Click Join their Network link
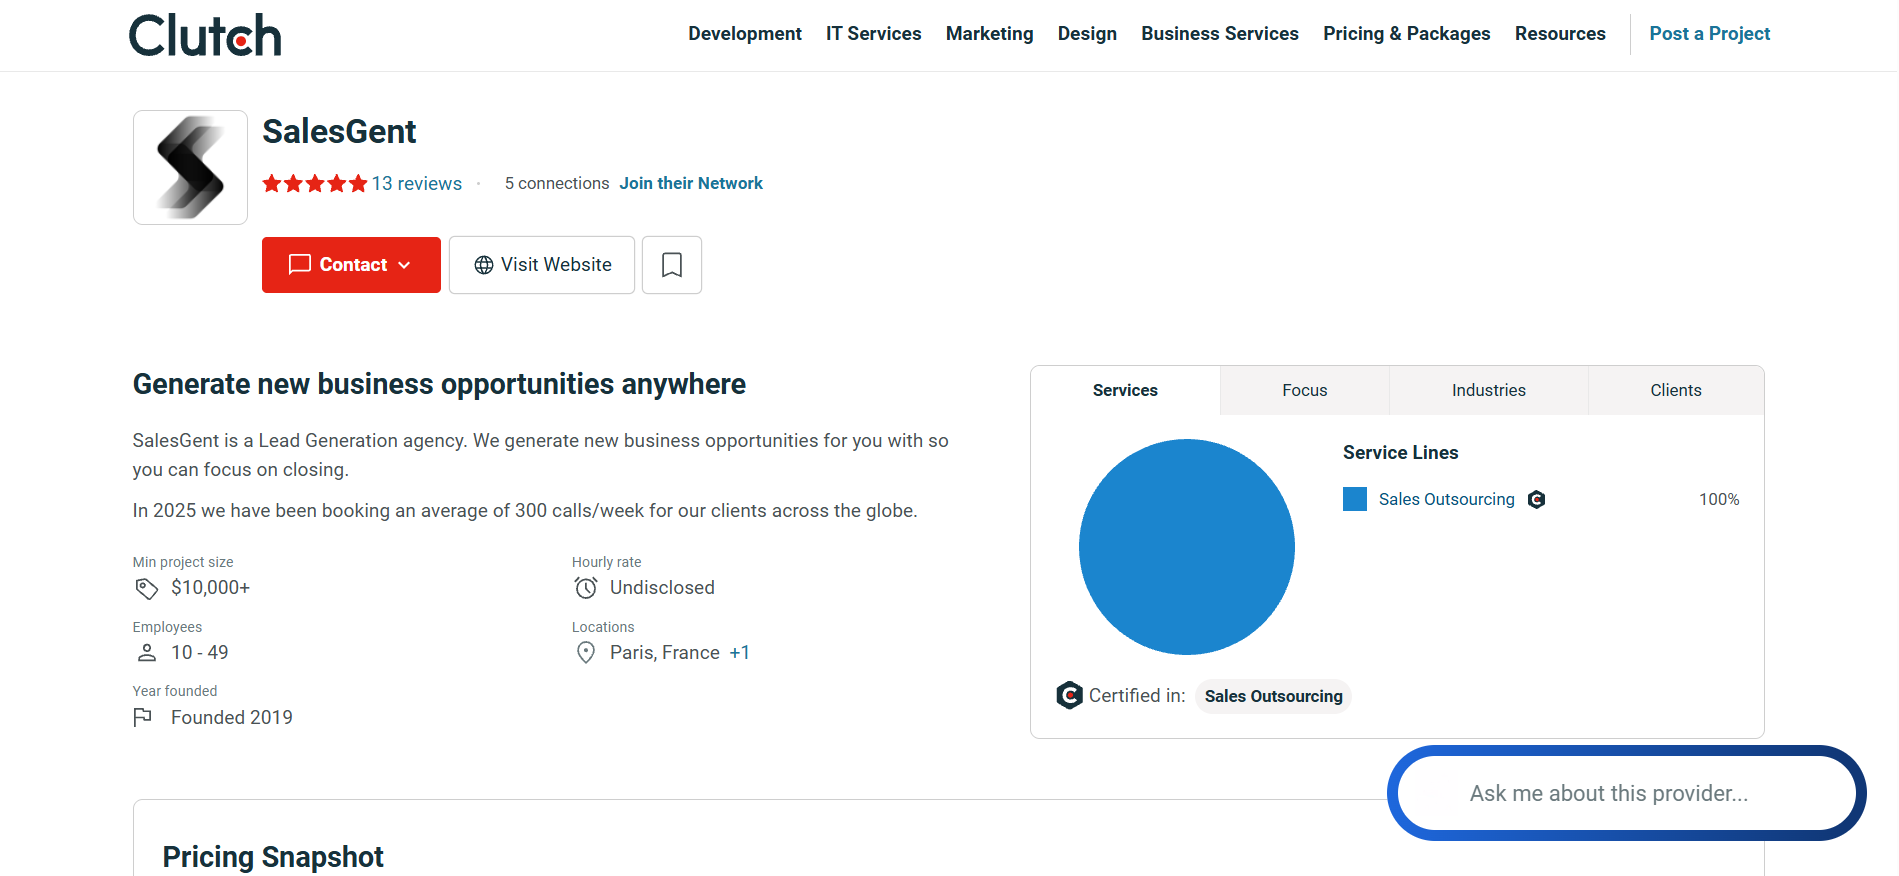 click(x=691, y=183)
